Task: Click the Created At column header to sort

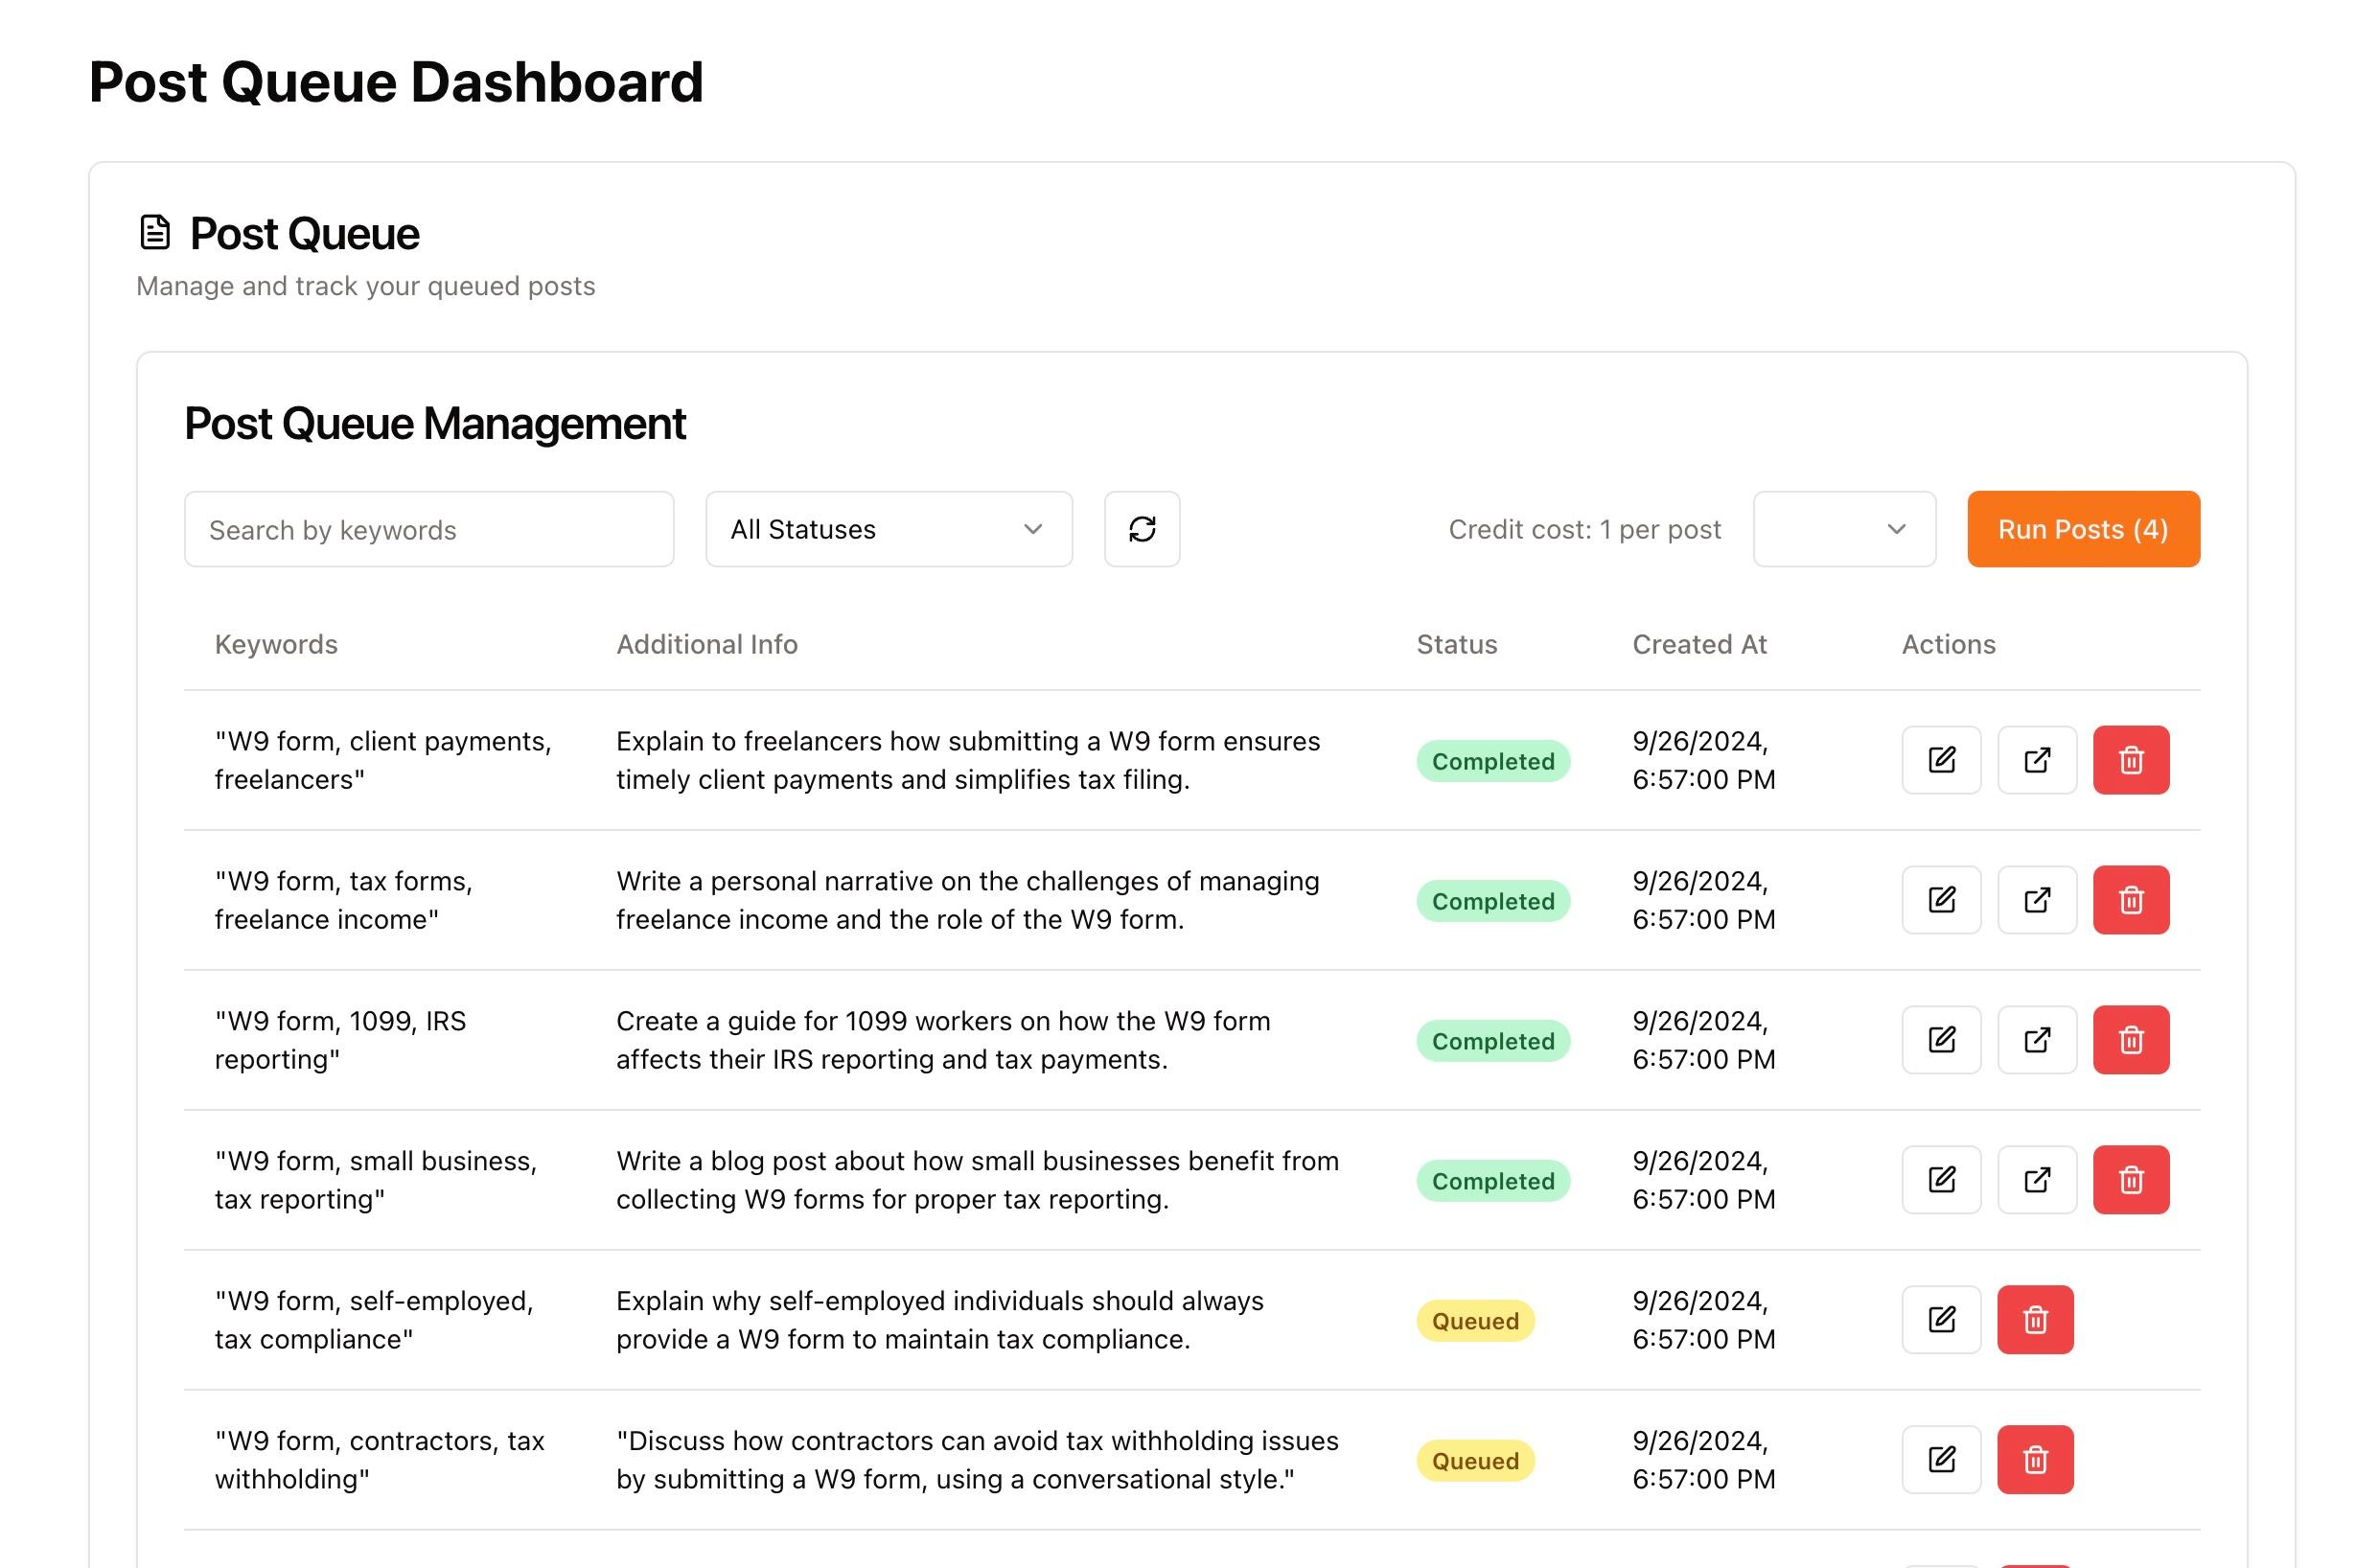Action: click(1697, 642)
